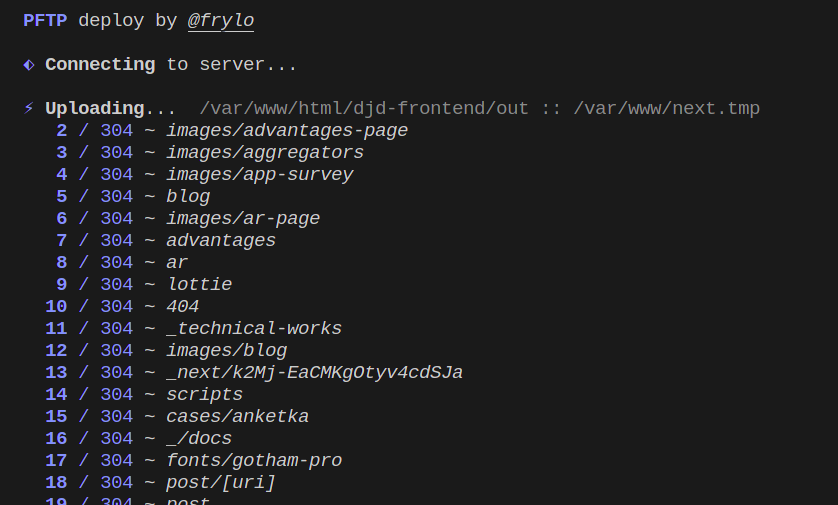This screenshot has width=838, height=505.
Task: Click the post/[uri] entry
Action: 221,482
